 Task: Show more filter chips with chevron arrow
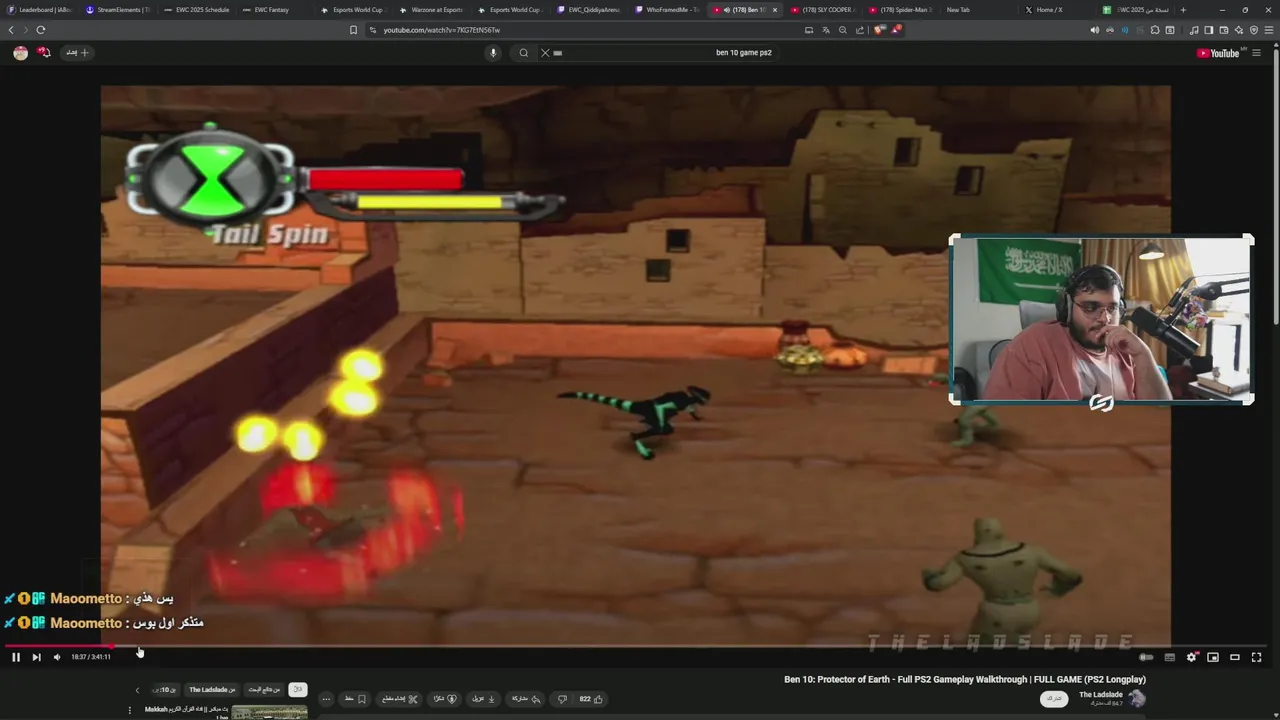(137, 689)
